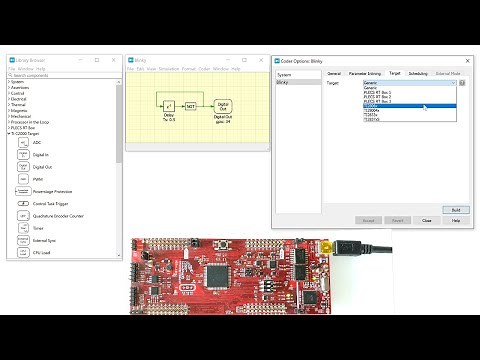Expand the Magnetic library category
This screenshot has width=480, height=360.
[x=9, y=110]
